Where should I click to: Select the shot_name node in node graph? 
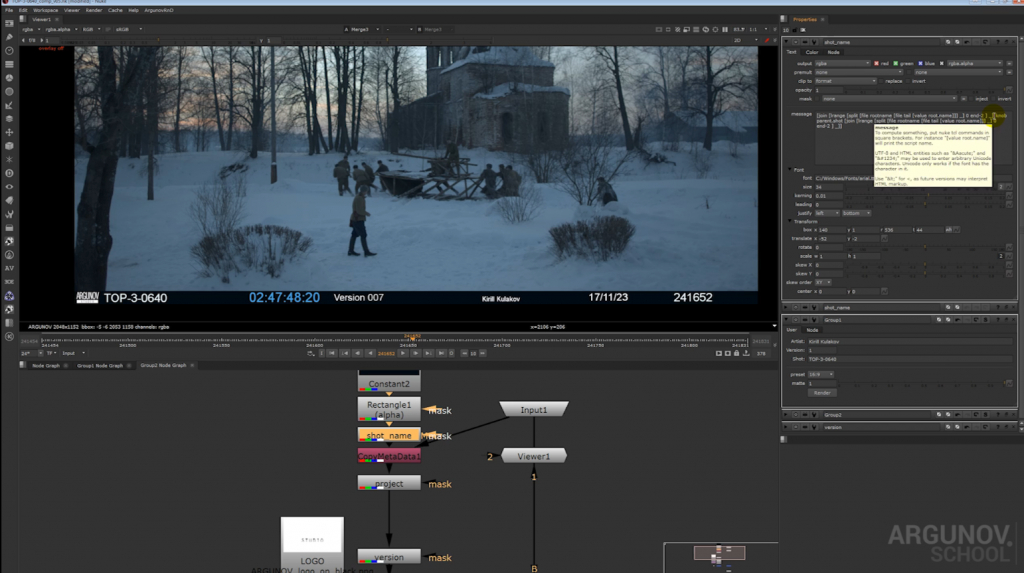point(389,435)
